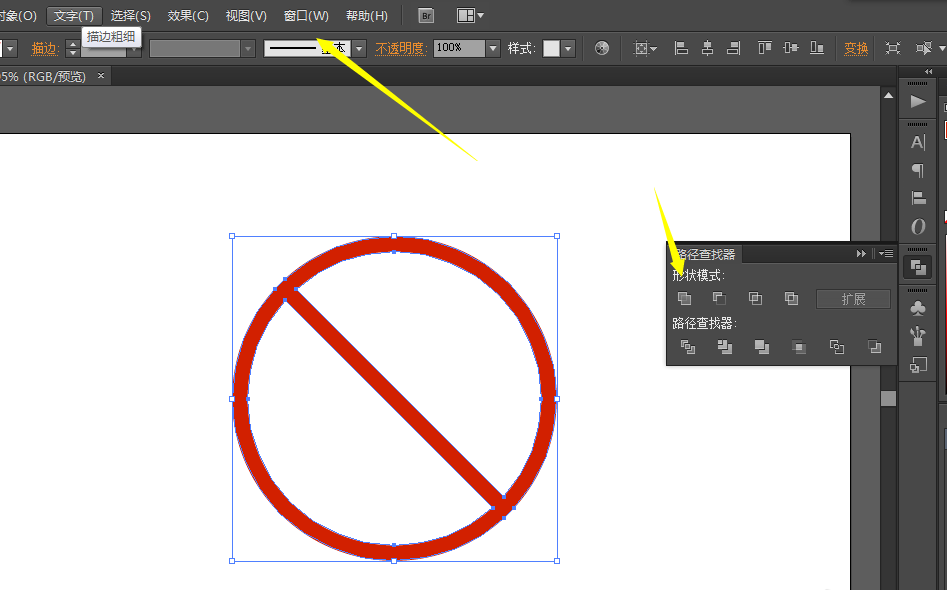Click the Intersect shape mode icon
This screenshot has width=947, height=590.
click(755, 298)
